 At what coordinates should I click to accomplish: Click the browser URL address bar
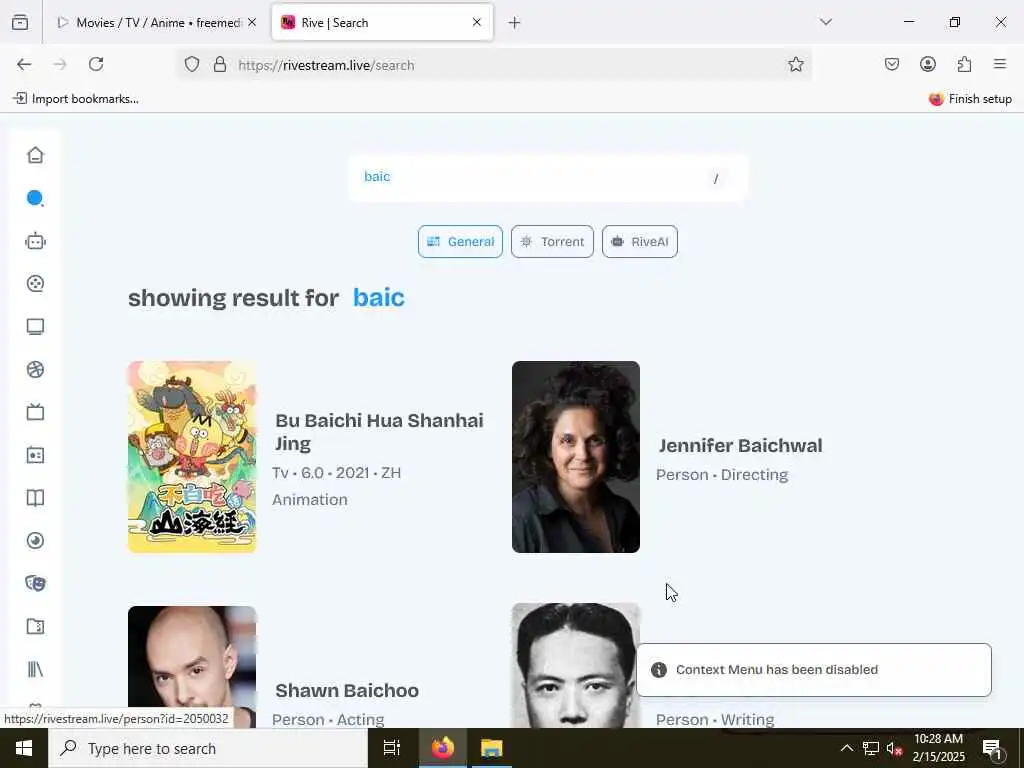496,65
